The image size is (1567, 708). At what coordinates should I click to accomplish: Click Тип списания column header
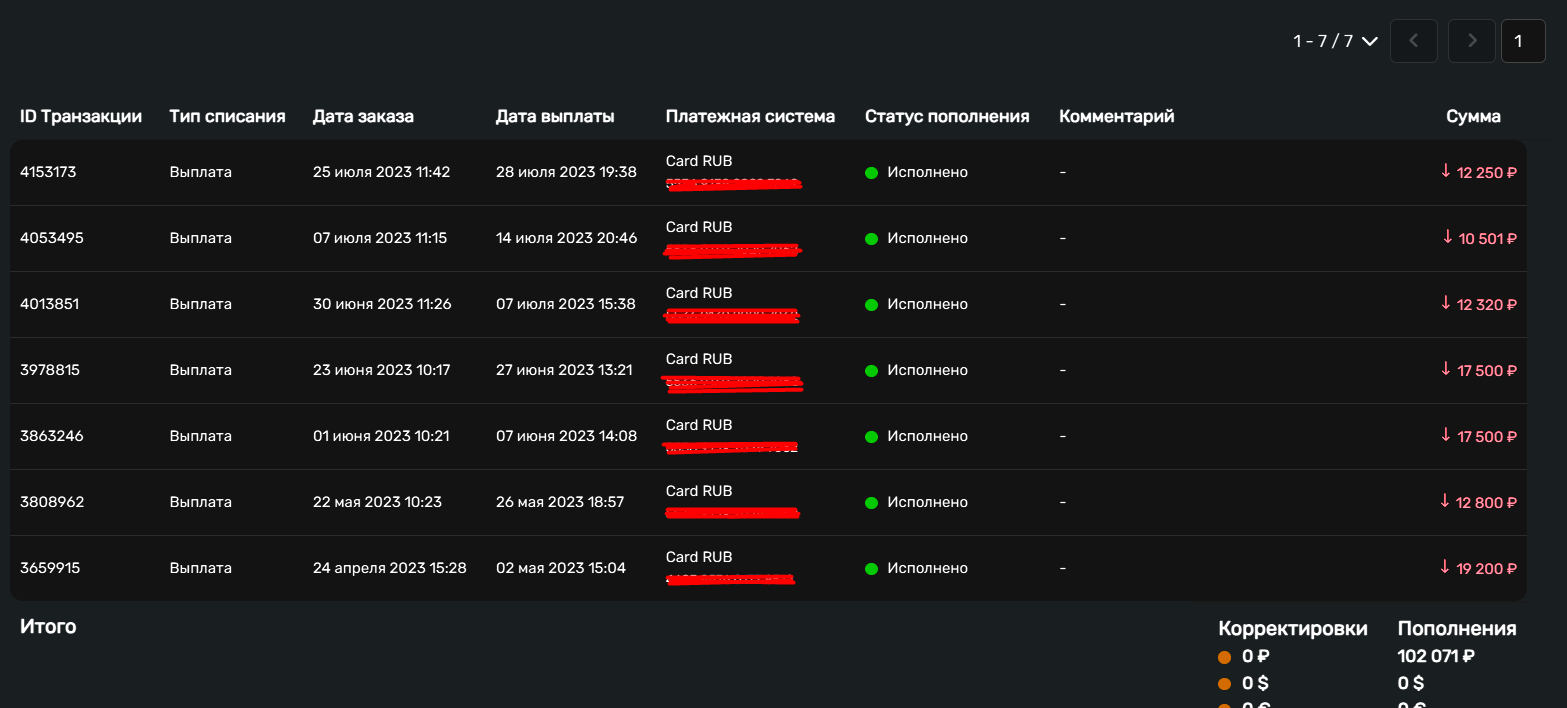tap(227, 116)
